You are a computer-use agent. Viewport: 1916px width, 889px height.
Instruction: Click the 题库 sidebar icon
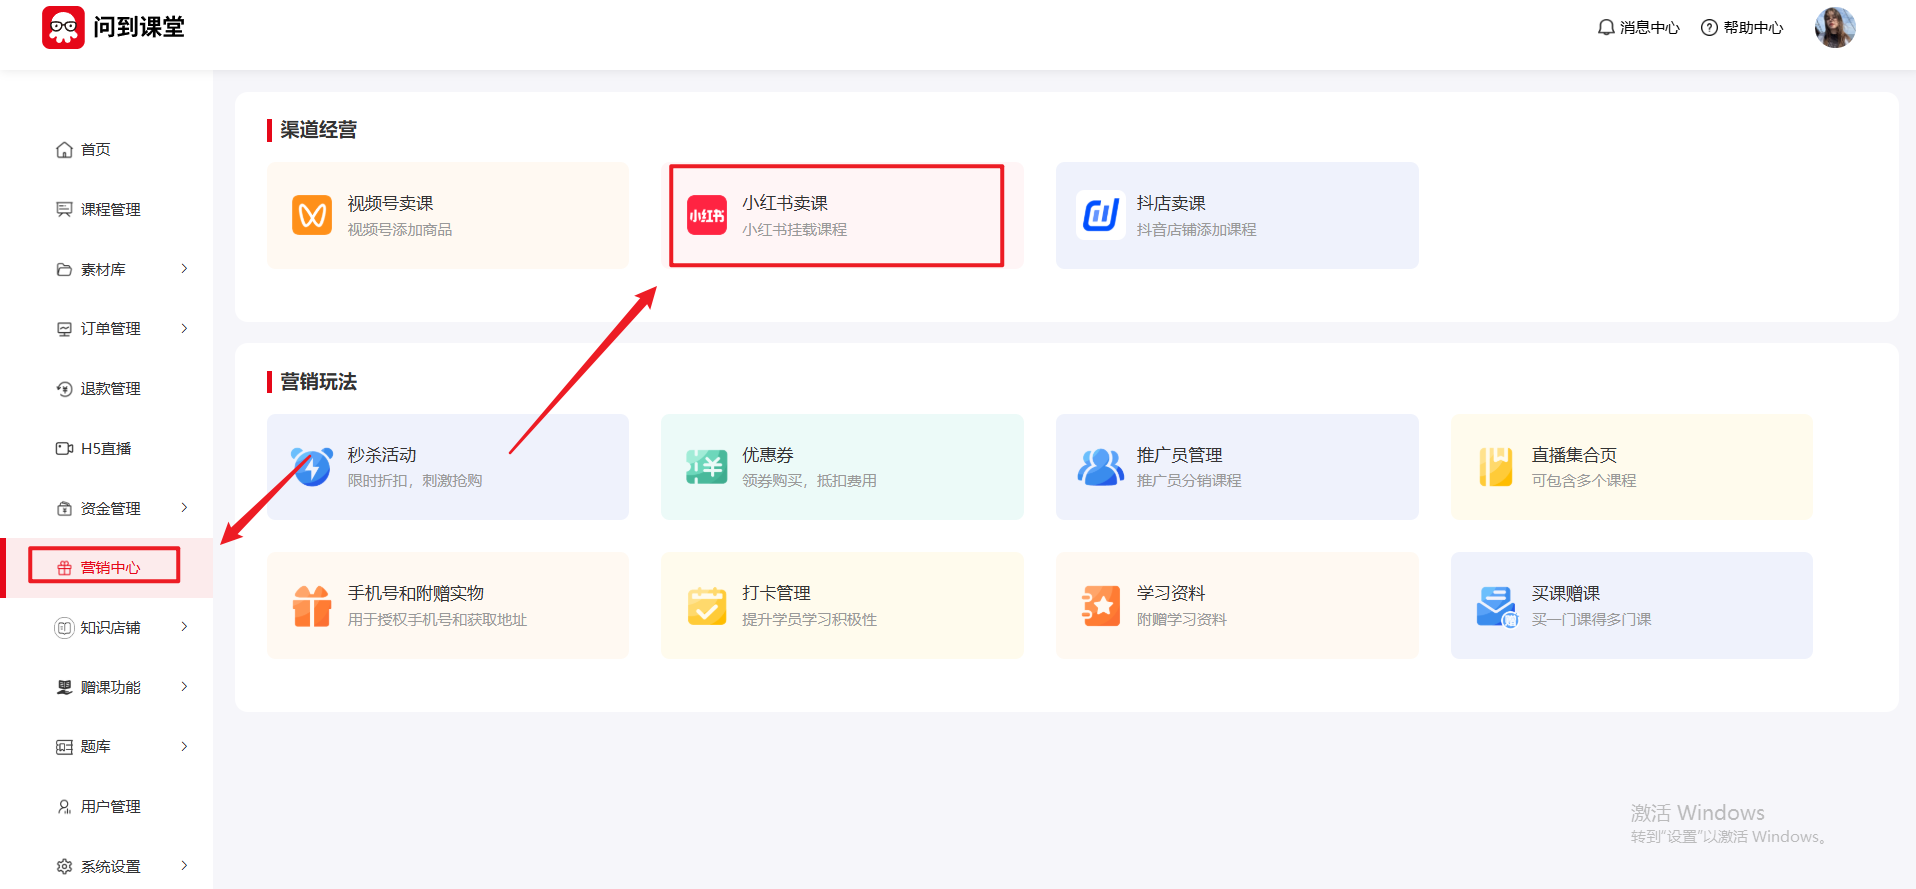pos(64,747)
